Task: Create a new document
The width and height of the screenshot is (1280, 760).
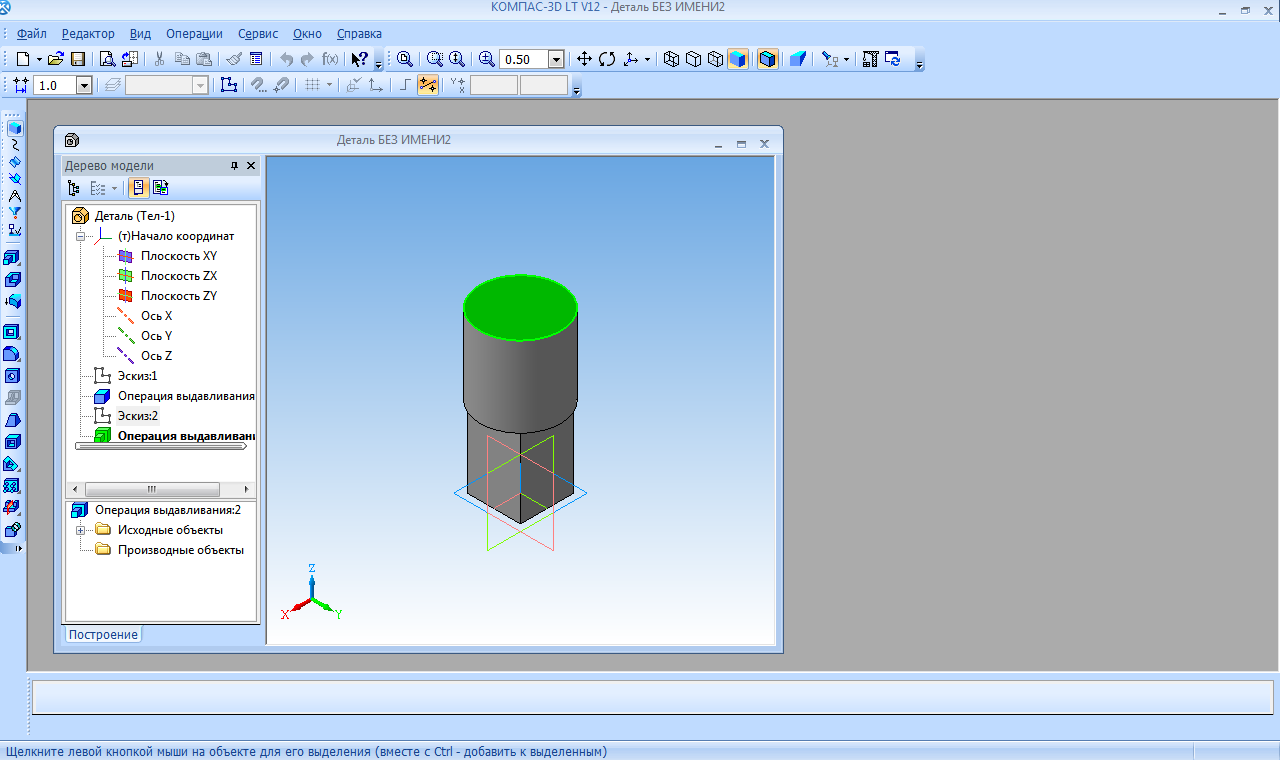Action: [x=22, y=59]
